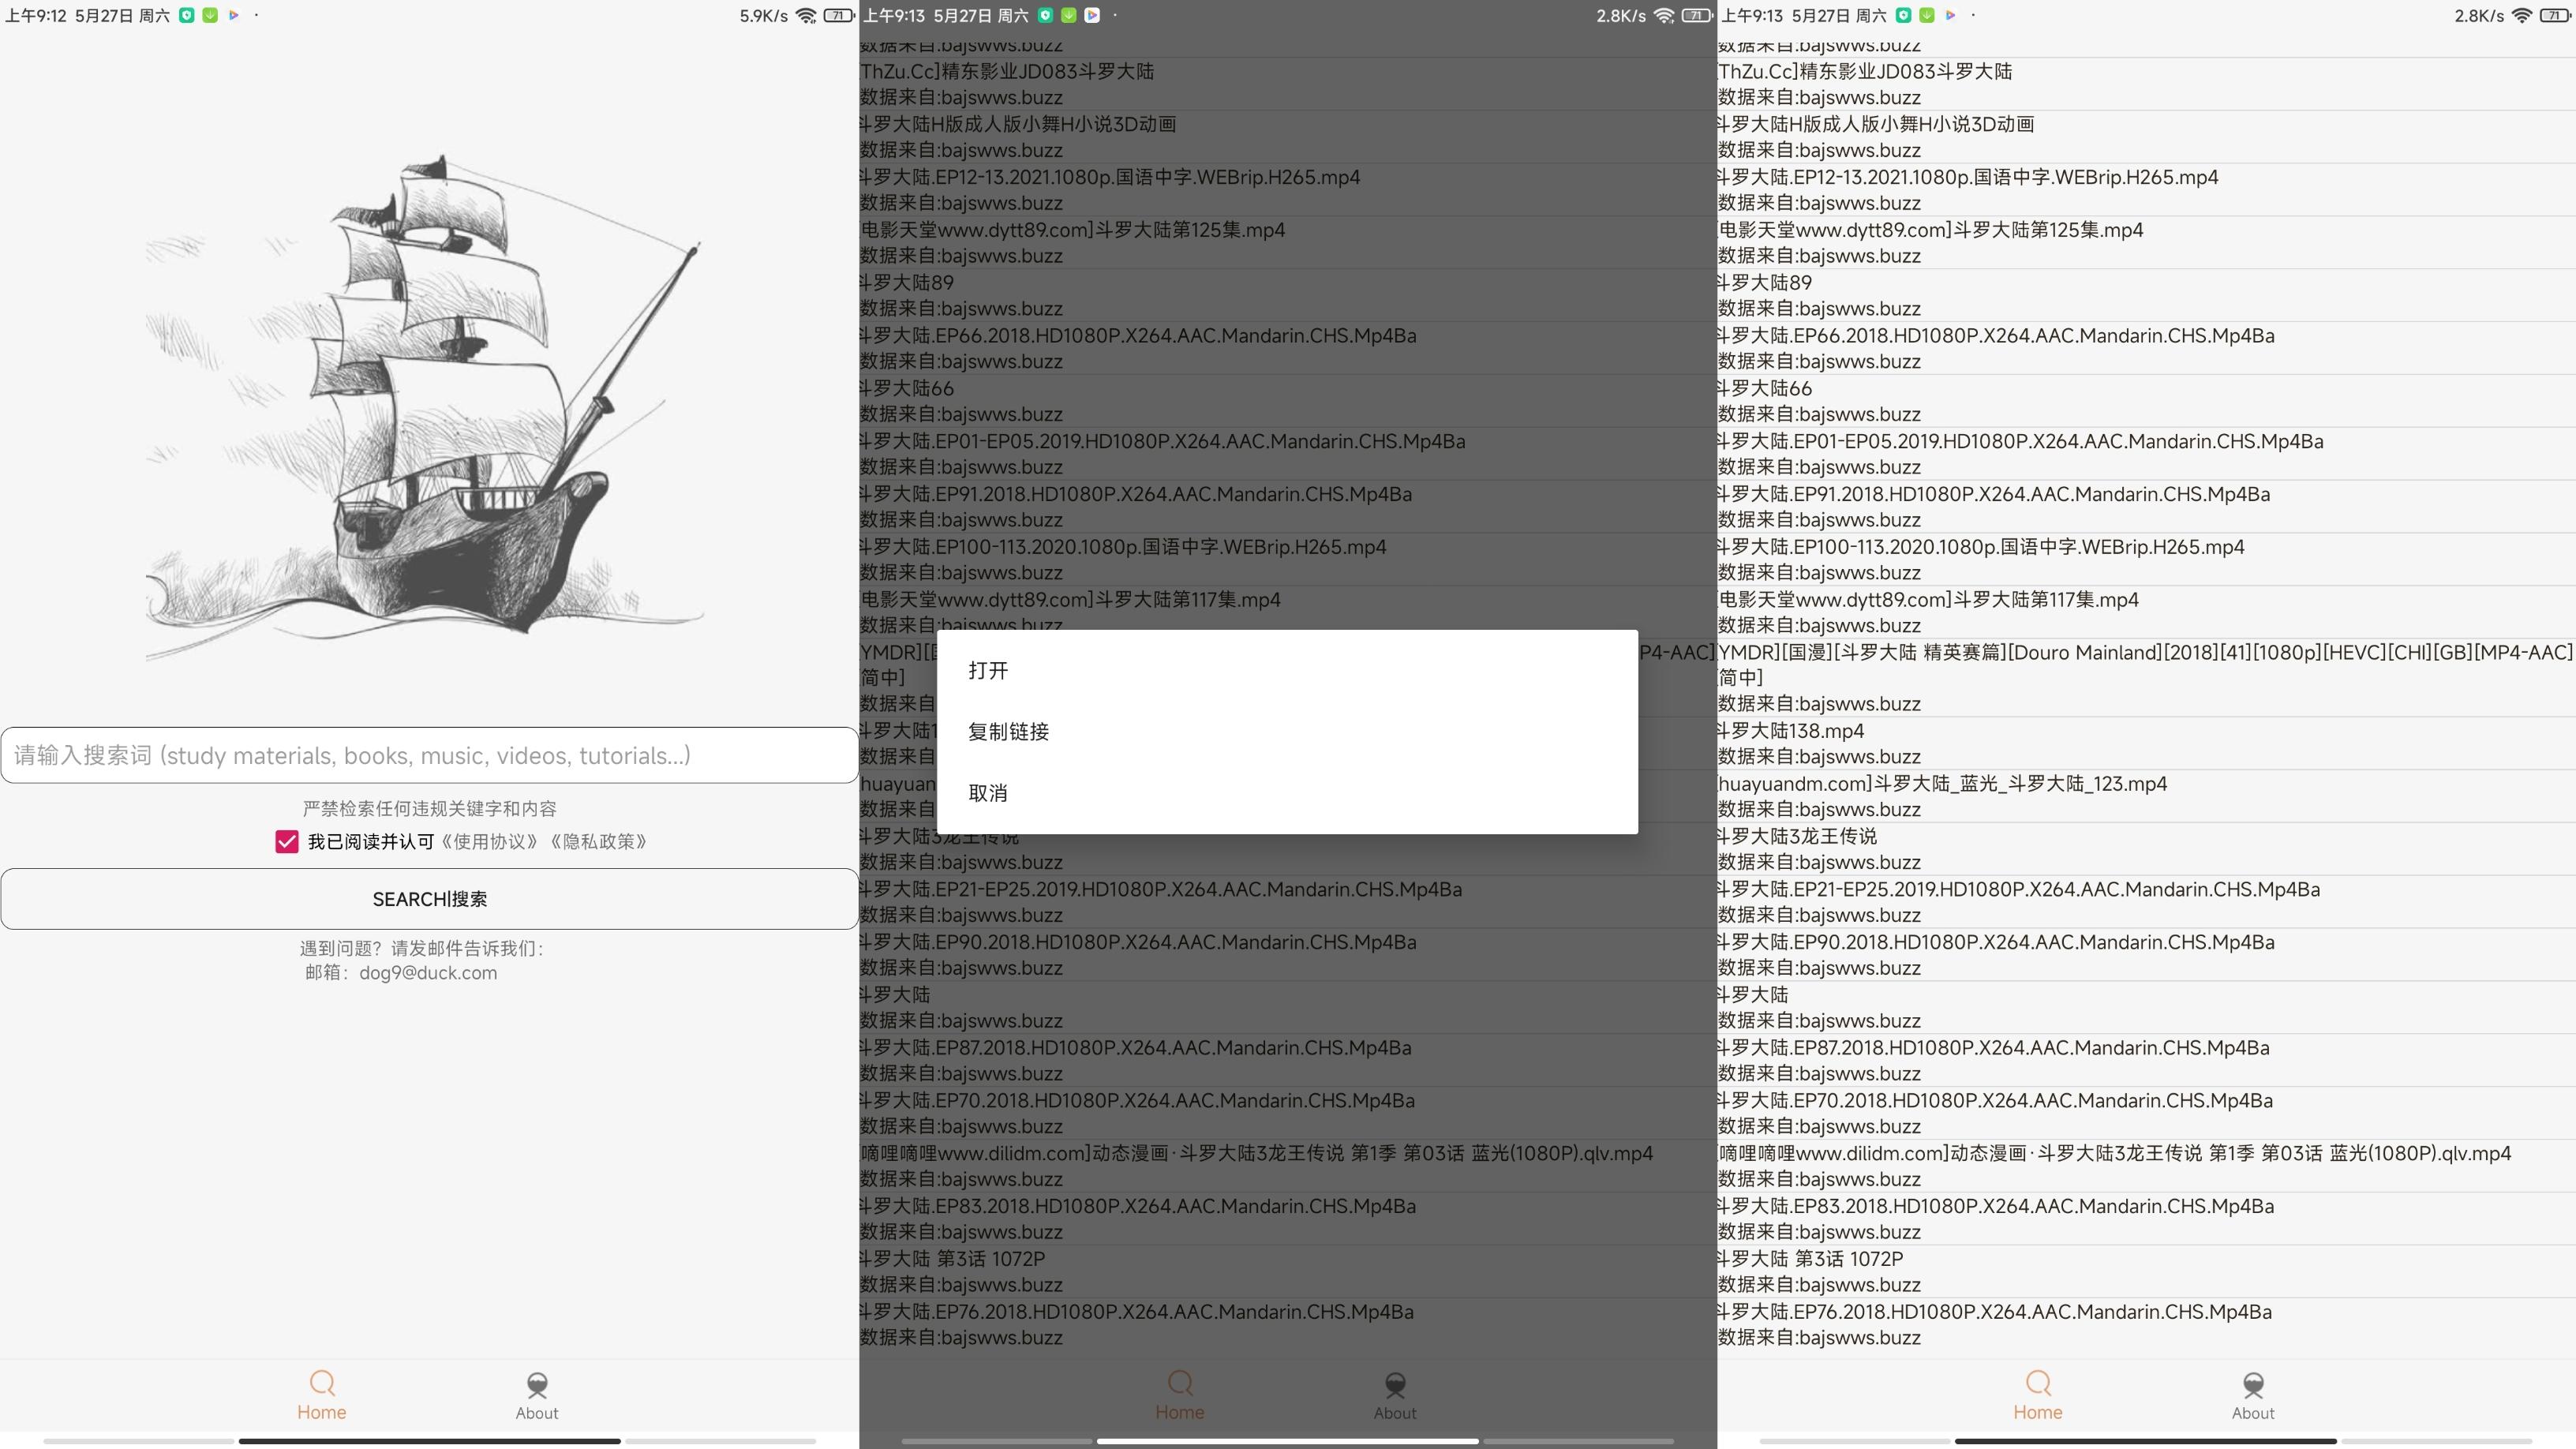The image size is (2576, 1449).
Task: Click the About icon on middle panel
Action: coord(1396,1391)
